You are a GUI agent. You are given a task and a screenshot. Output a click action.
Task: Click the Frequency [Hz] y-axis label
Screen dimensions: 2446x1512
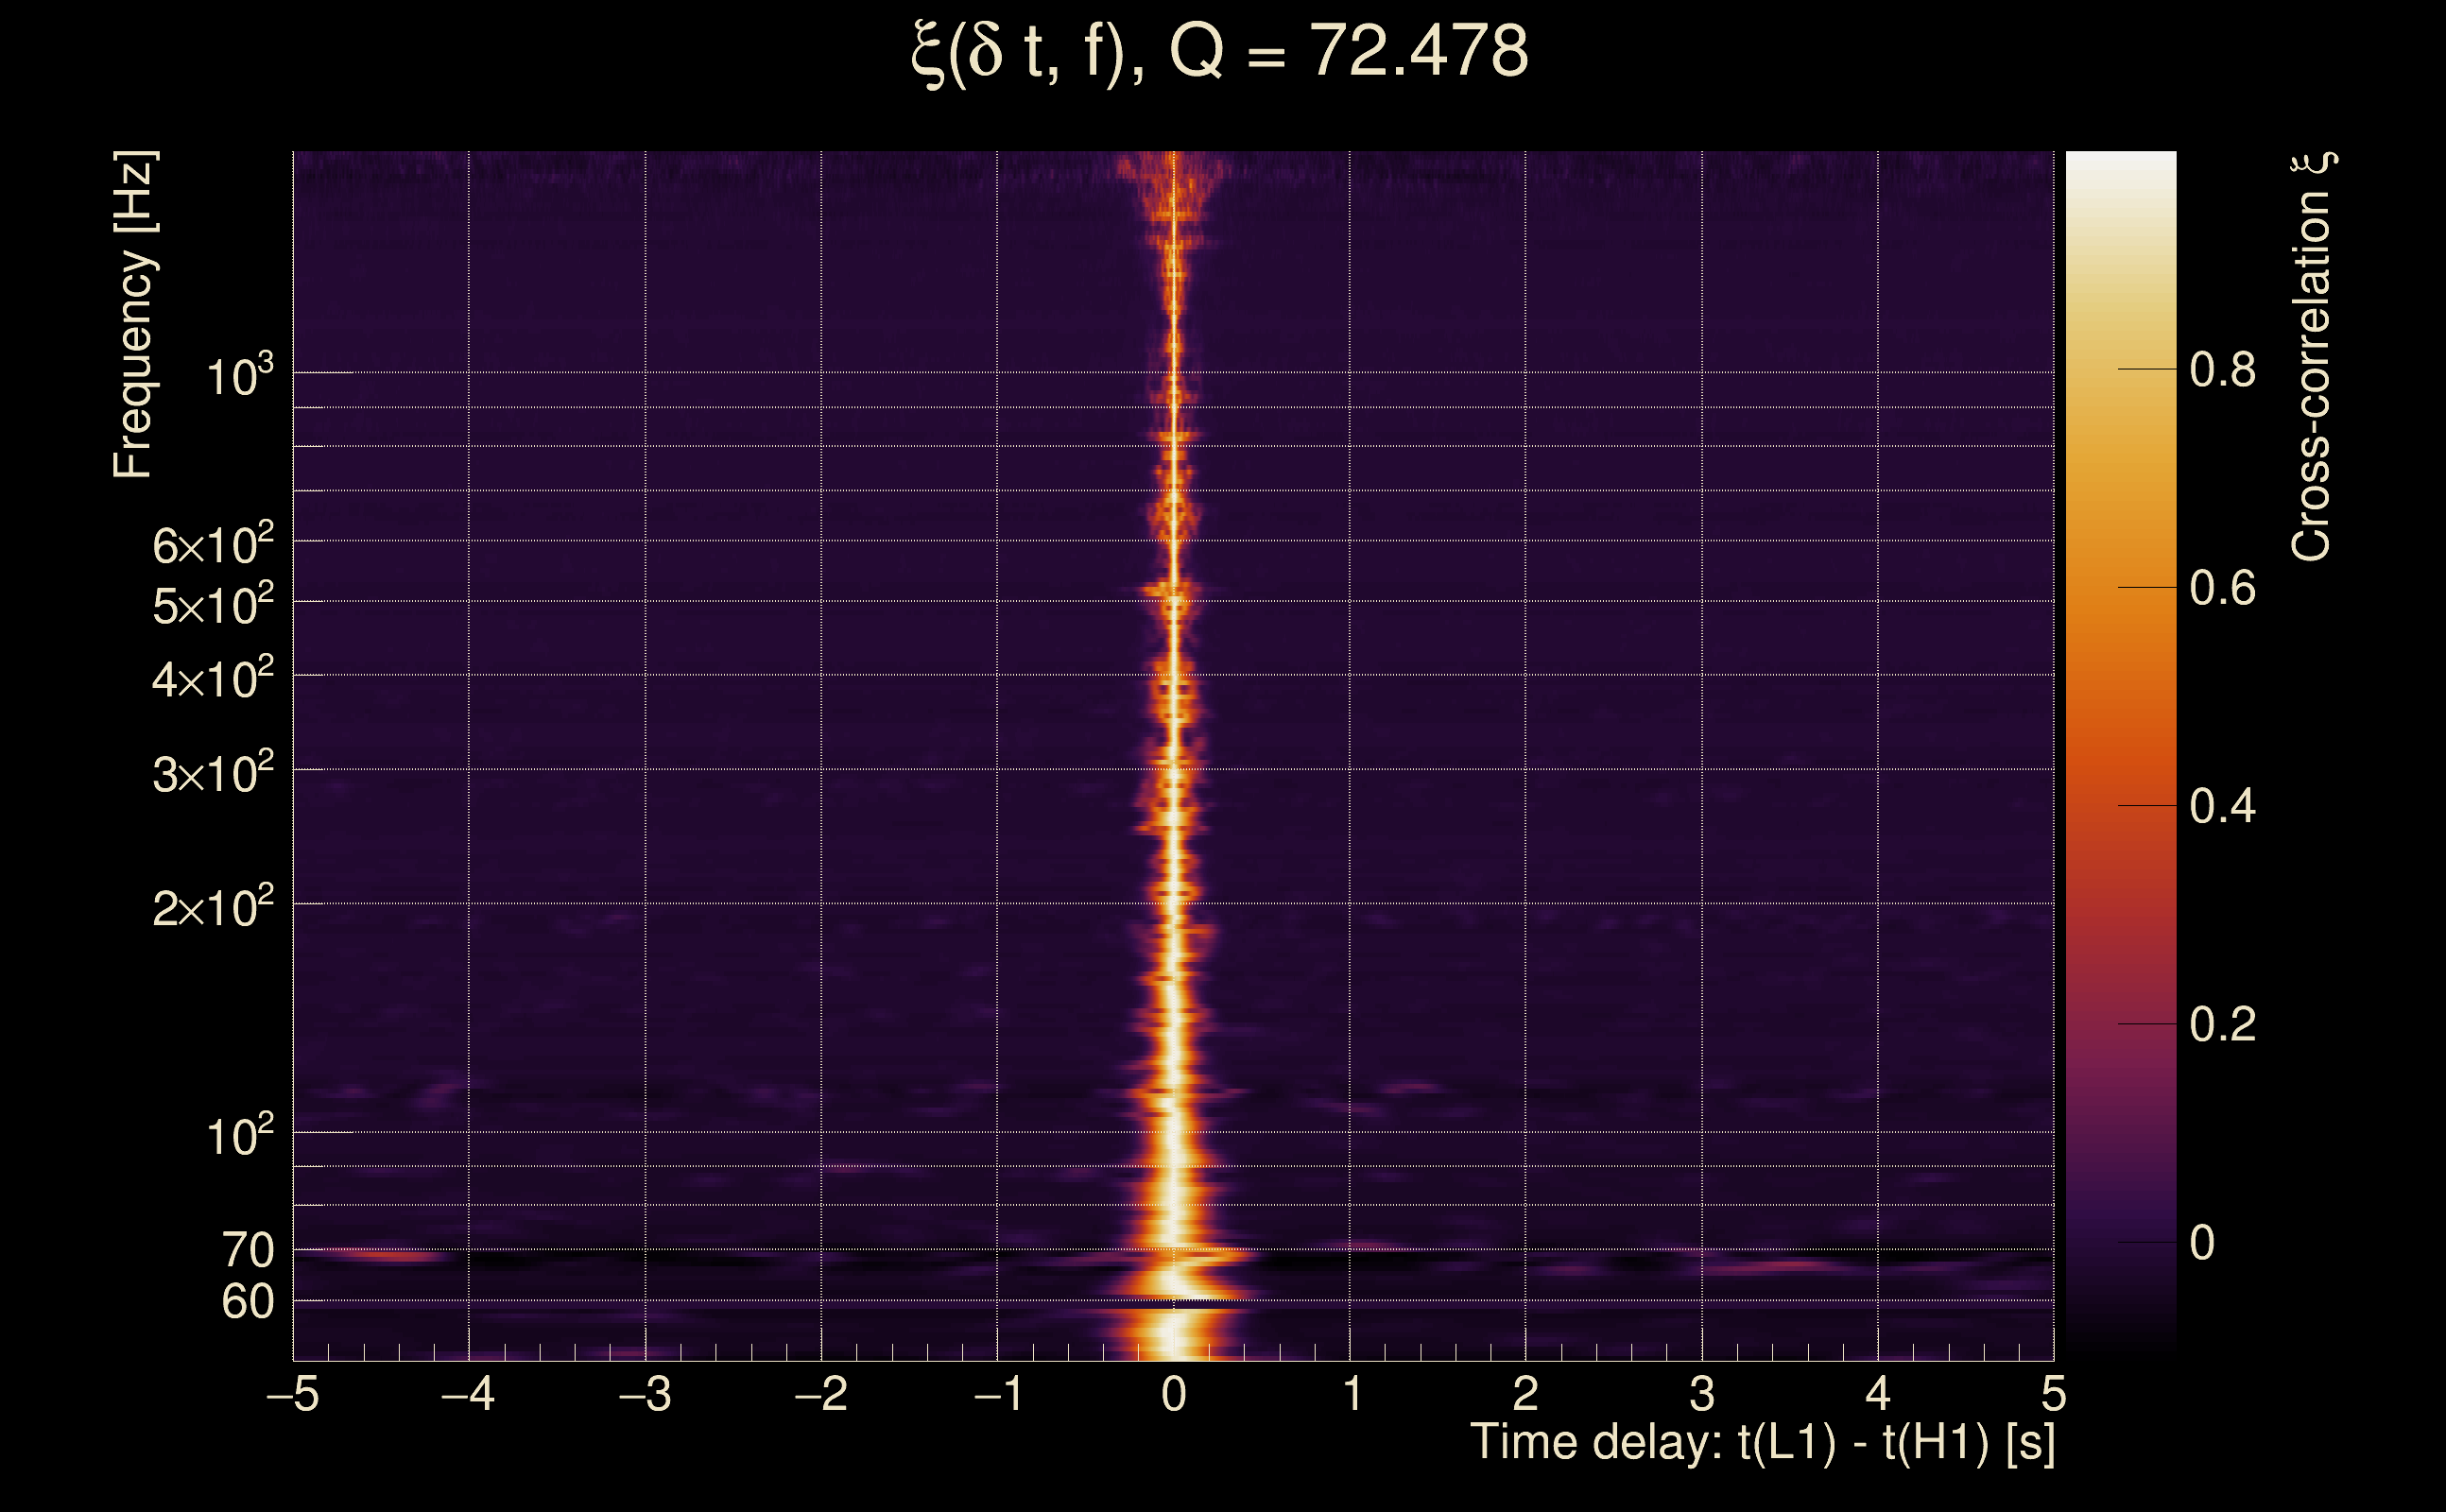pyautogui.click(x=133, y=315)
